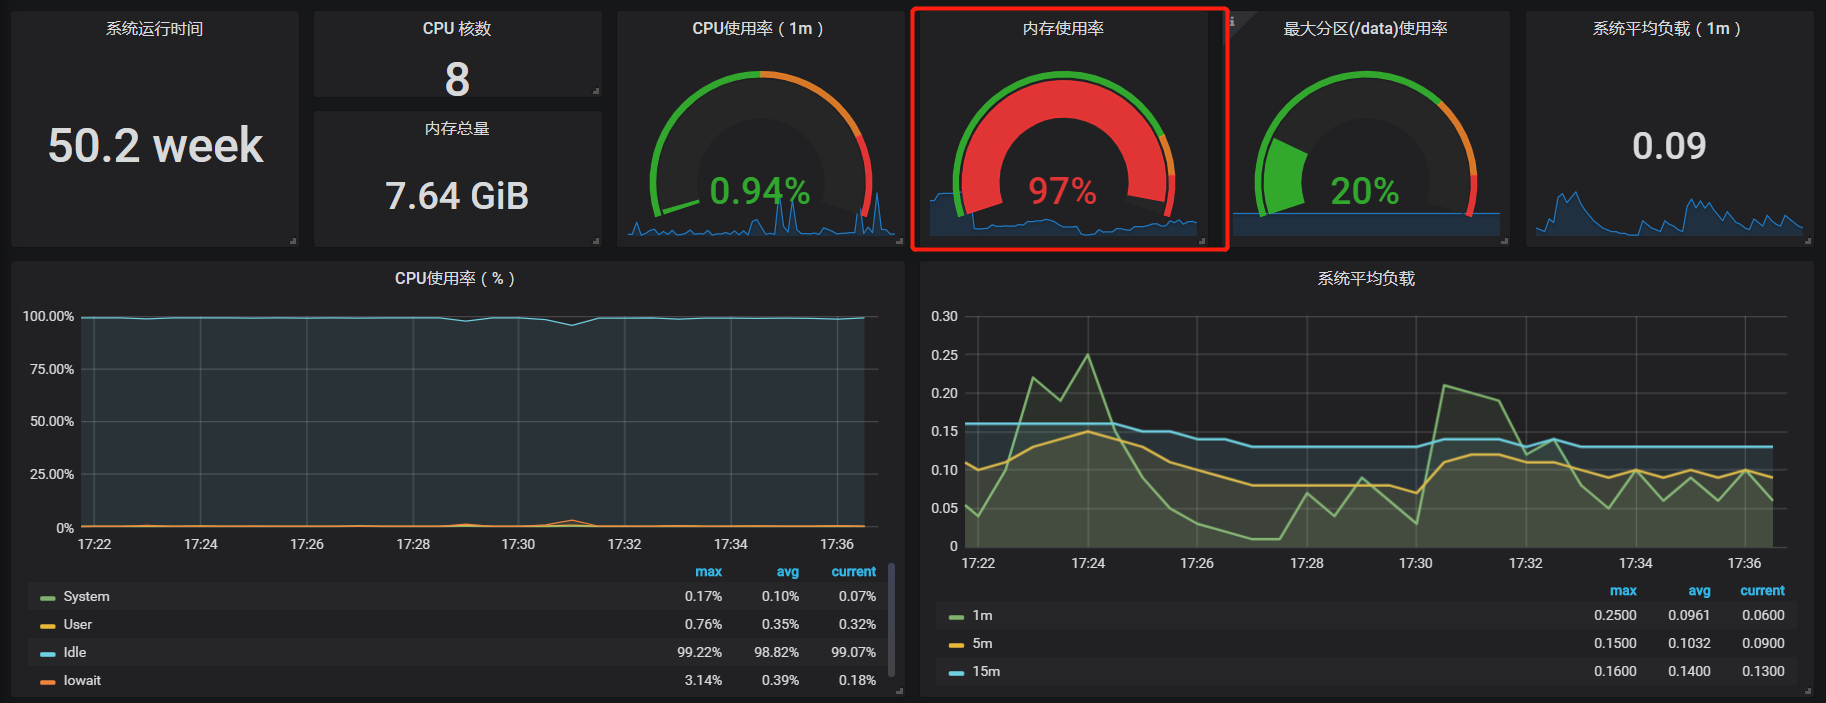Click the System max value 0.17%
Image resolution: width=1826 pixels, height=703 pixels.
703,596
